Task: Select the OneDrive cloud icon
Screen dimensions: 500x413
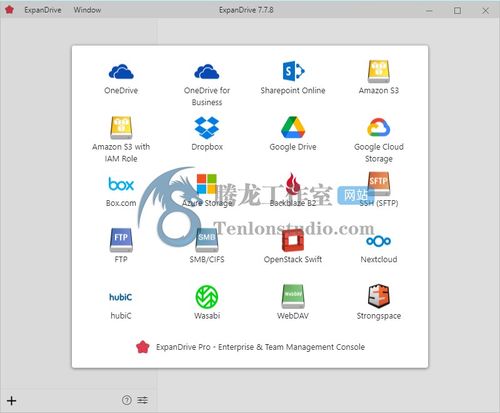Action: tap(121, 71)
